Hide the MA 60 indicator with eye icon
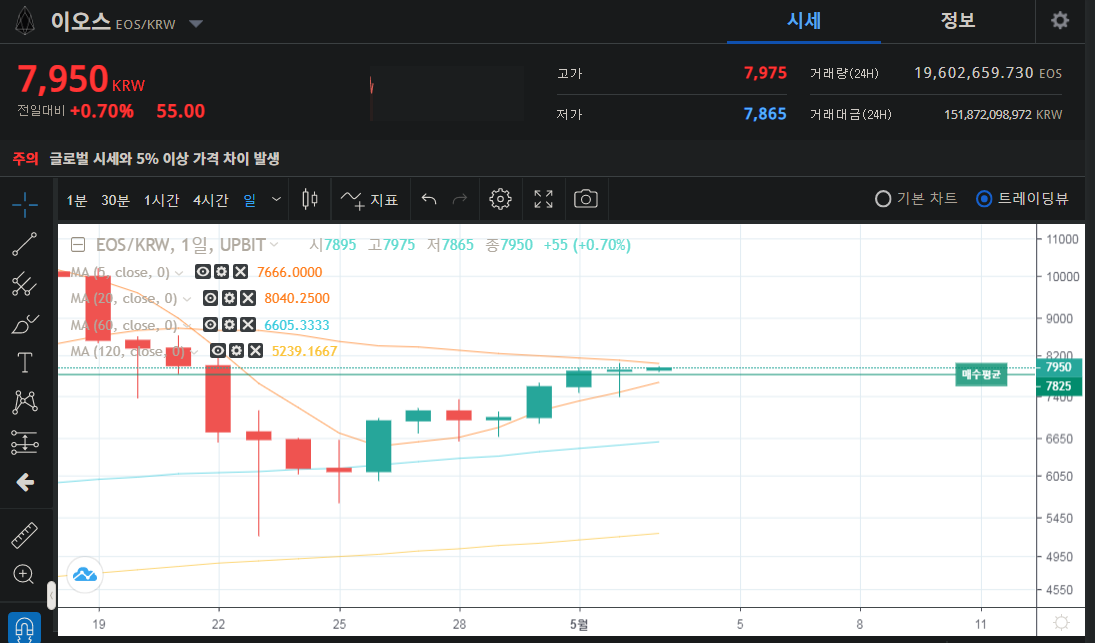This screenshot has height=643, width=1095. pos(210,325)
